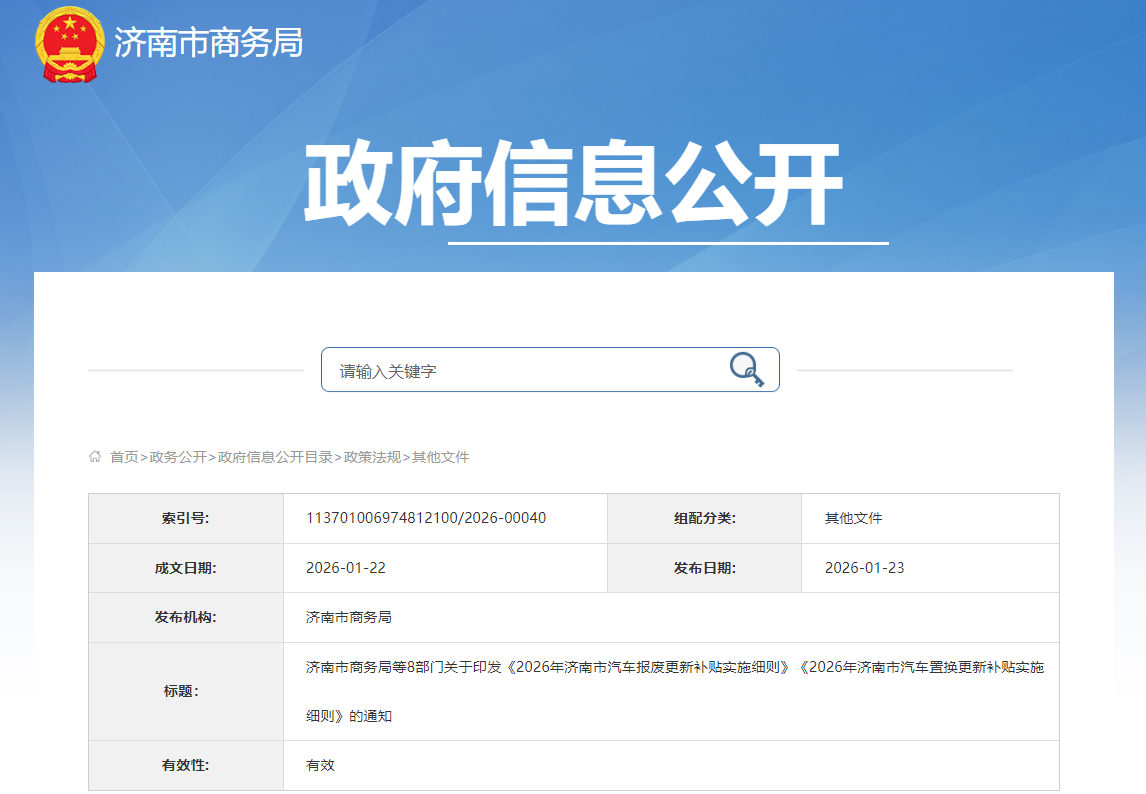Viewport: 1146px width, 794px height.
Task: Open the 首页 breadcrumb link
Action: pos(124,457)
